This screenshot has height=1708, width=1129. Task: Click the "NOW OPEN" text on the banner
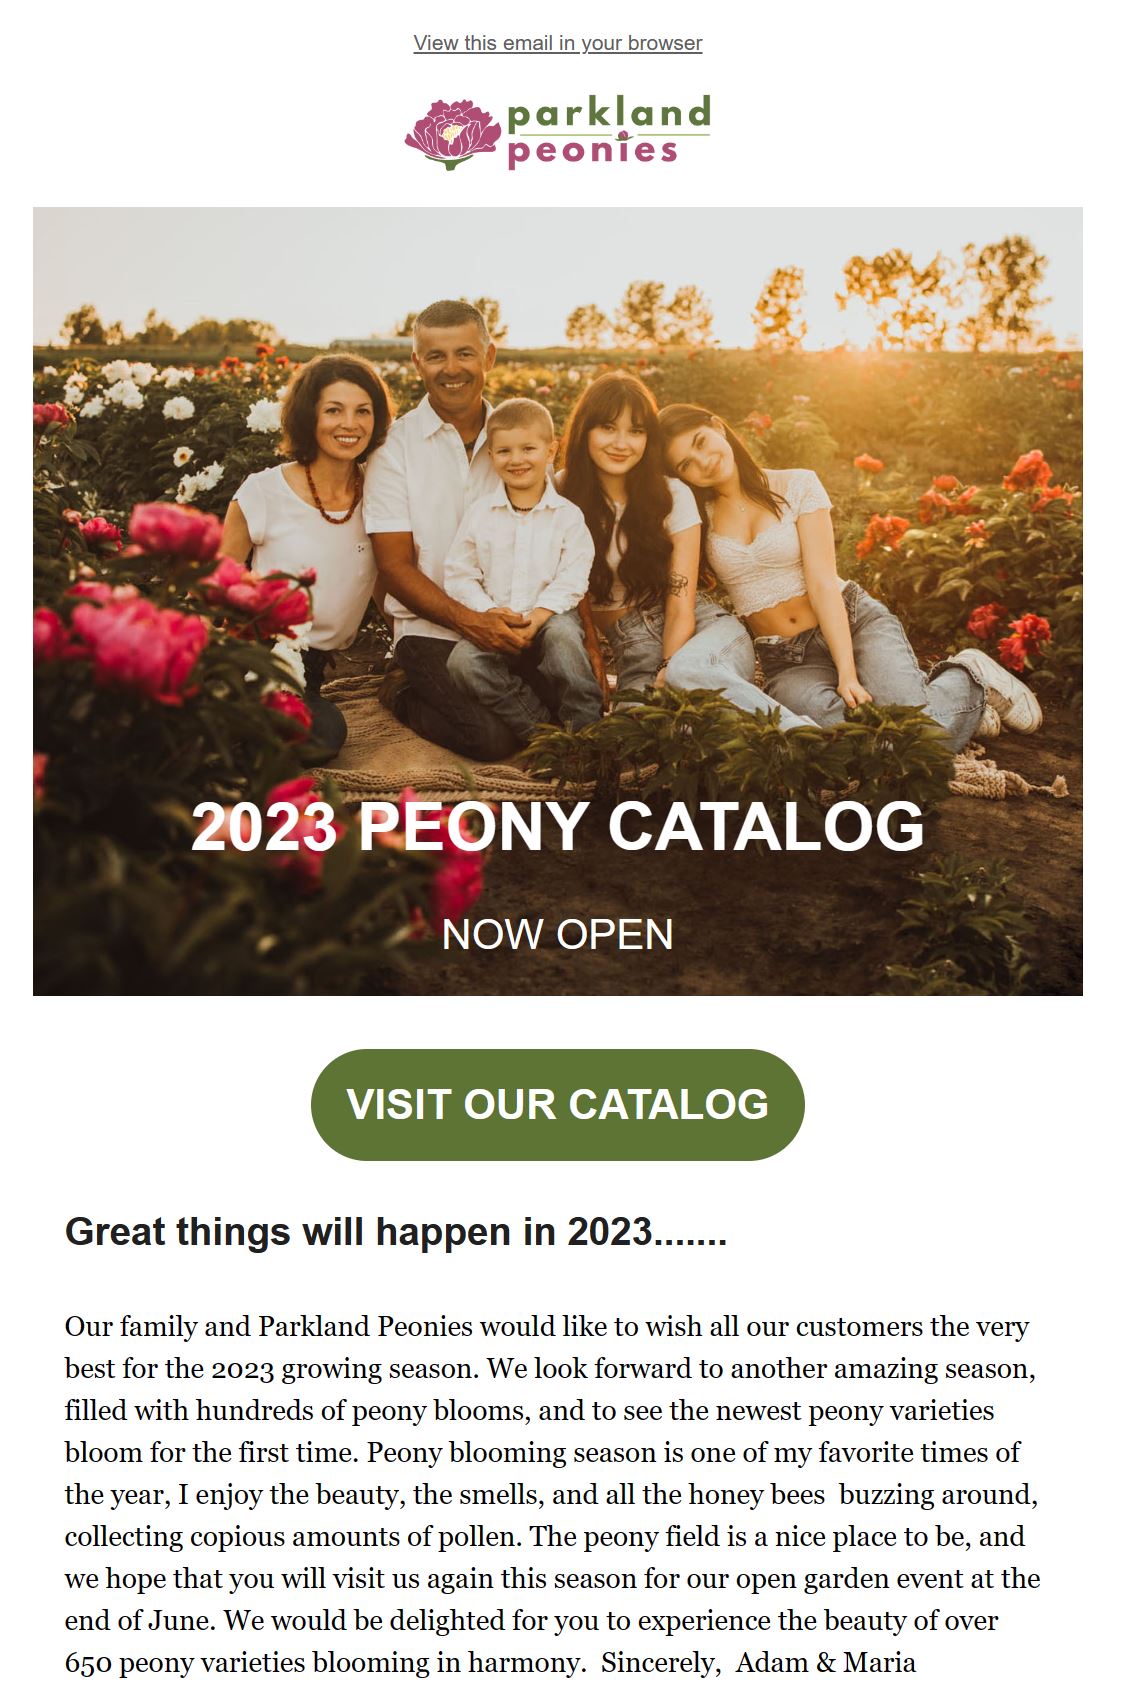tap(557, 935)
